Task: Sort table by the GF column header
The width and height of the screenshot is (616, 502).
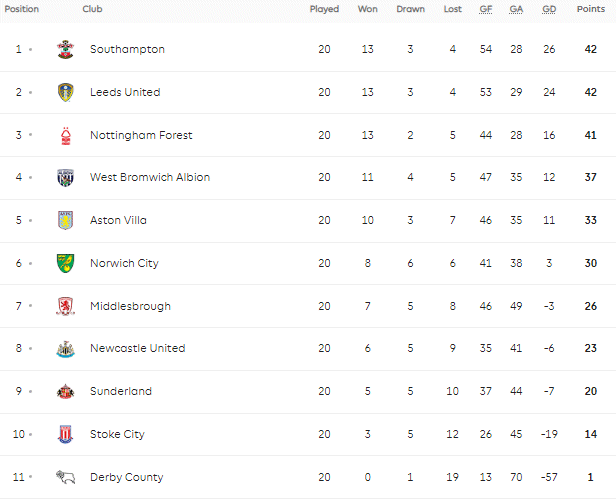Action: (486, 9)
